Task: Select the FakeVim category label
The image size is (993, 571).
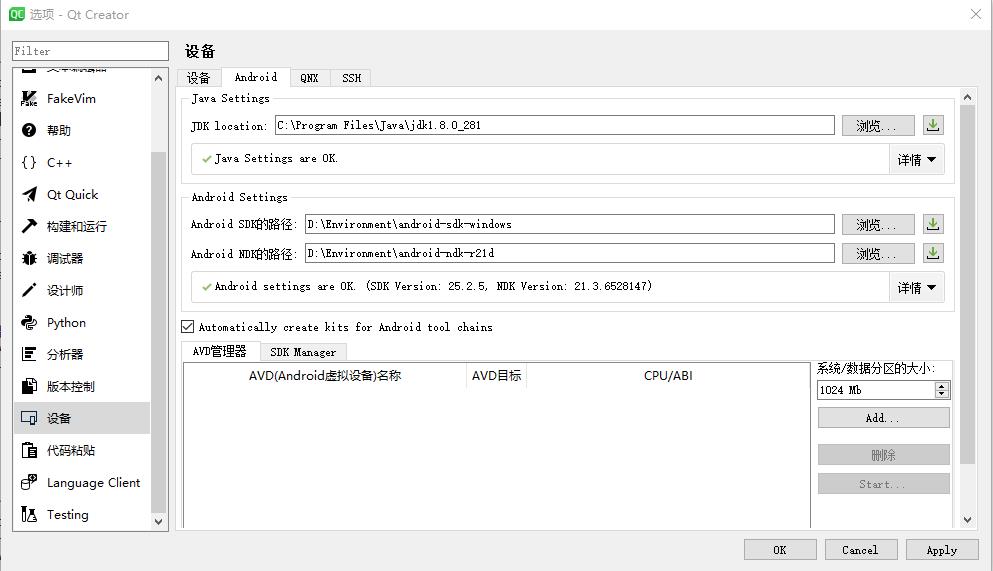Action: coord(71,99)
